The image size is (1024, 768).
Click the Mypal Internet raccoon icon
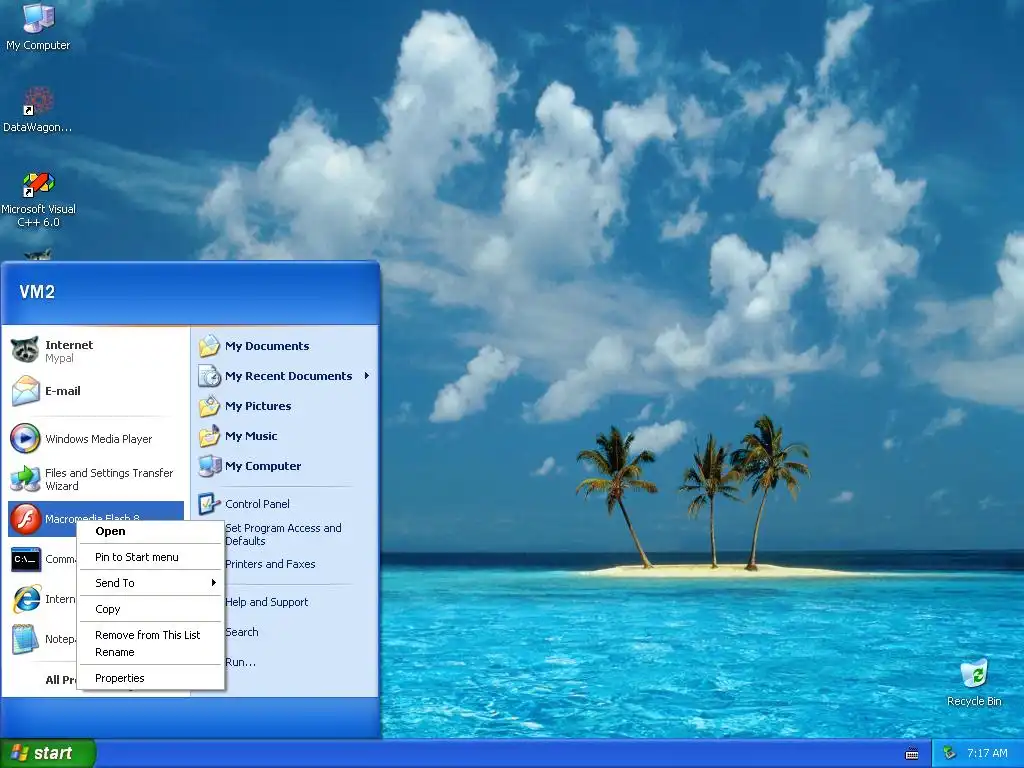[25, 351]
